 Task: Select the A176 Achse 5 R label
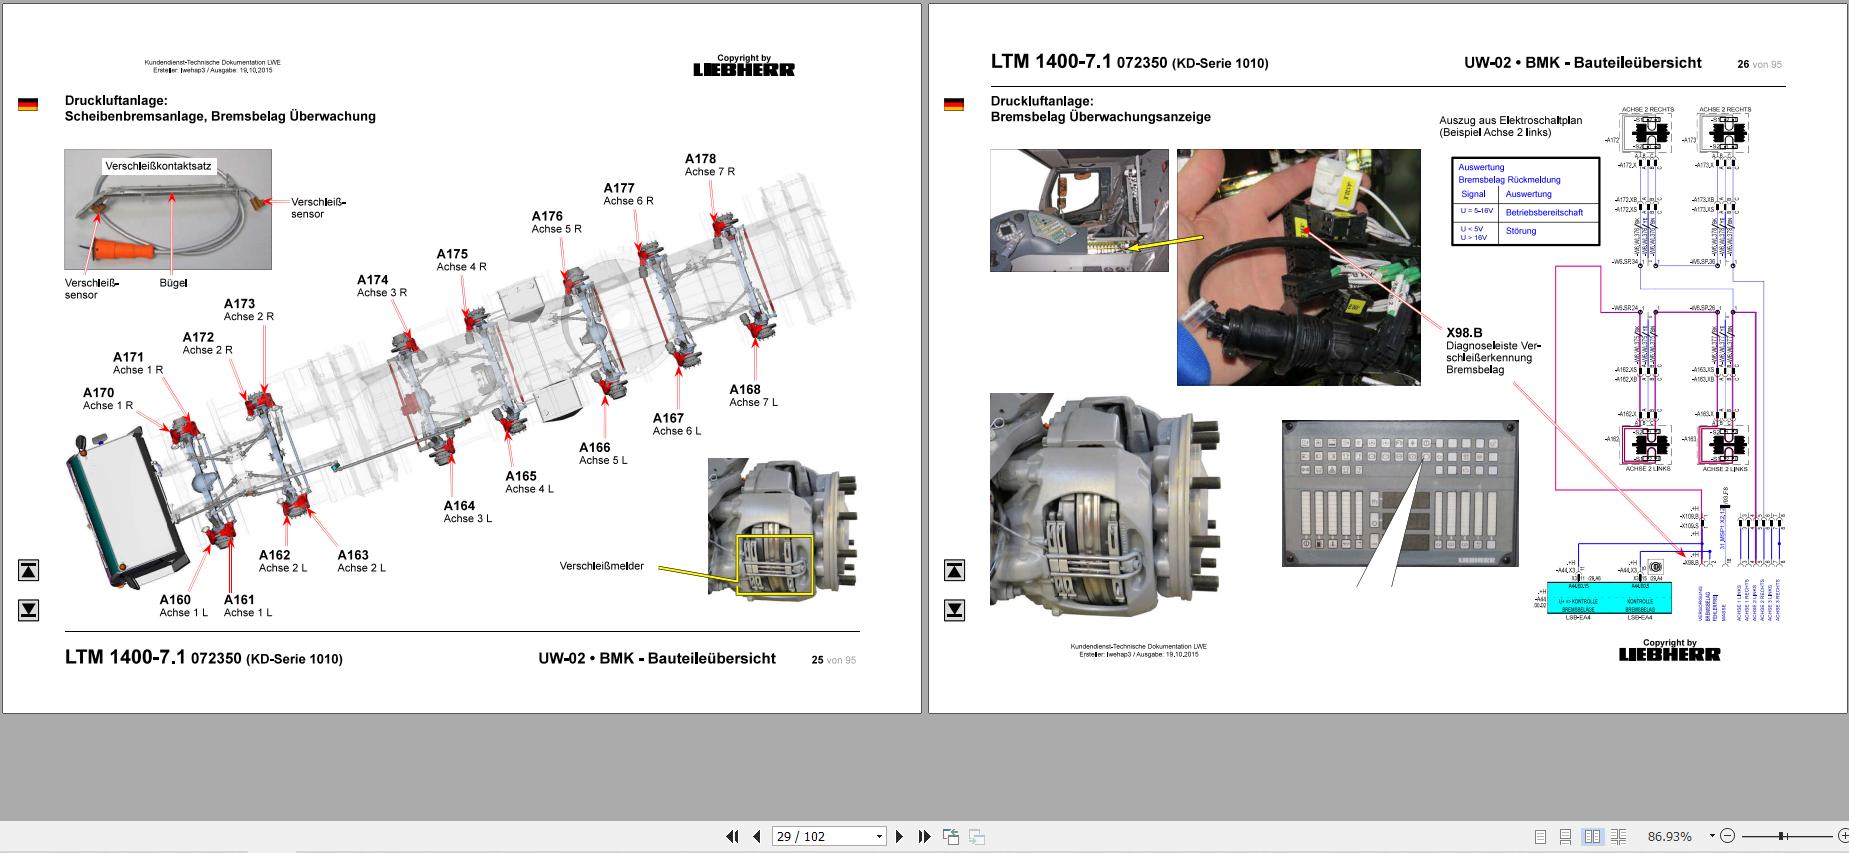(556, 222)
